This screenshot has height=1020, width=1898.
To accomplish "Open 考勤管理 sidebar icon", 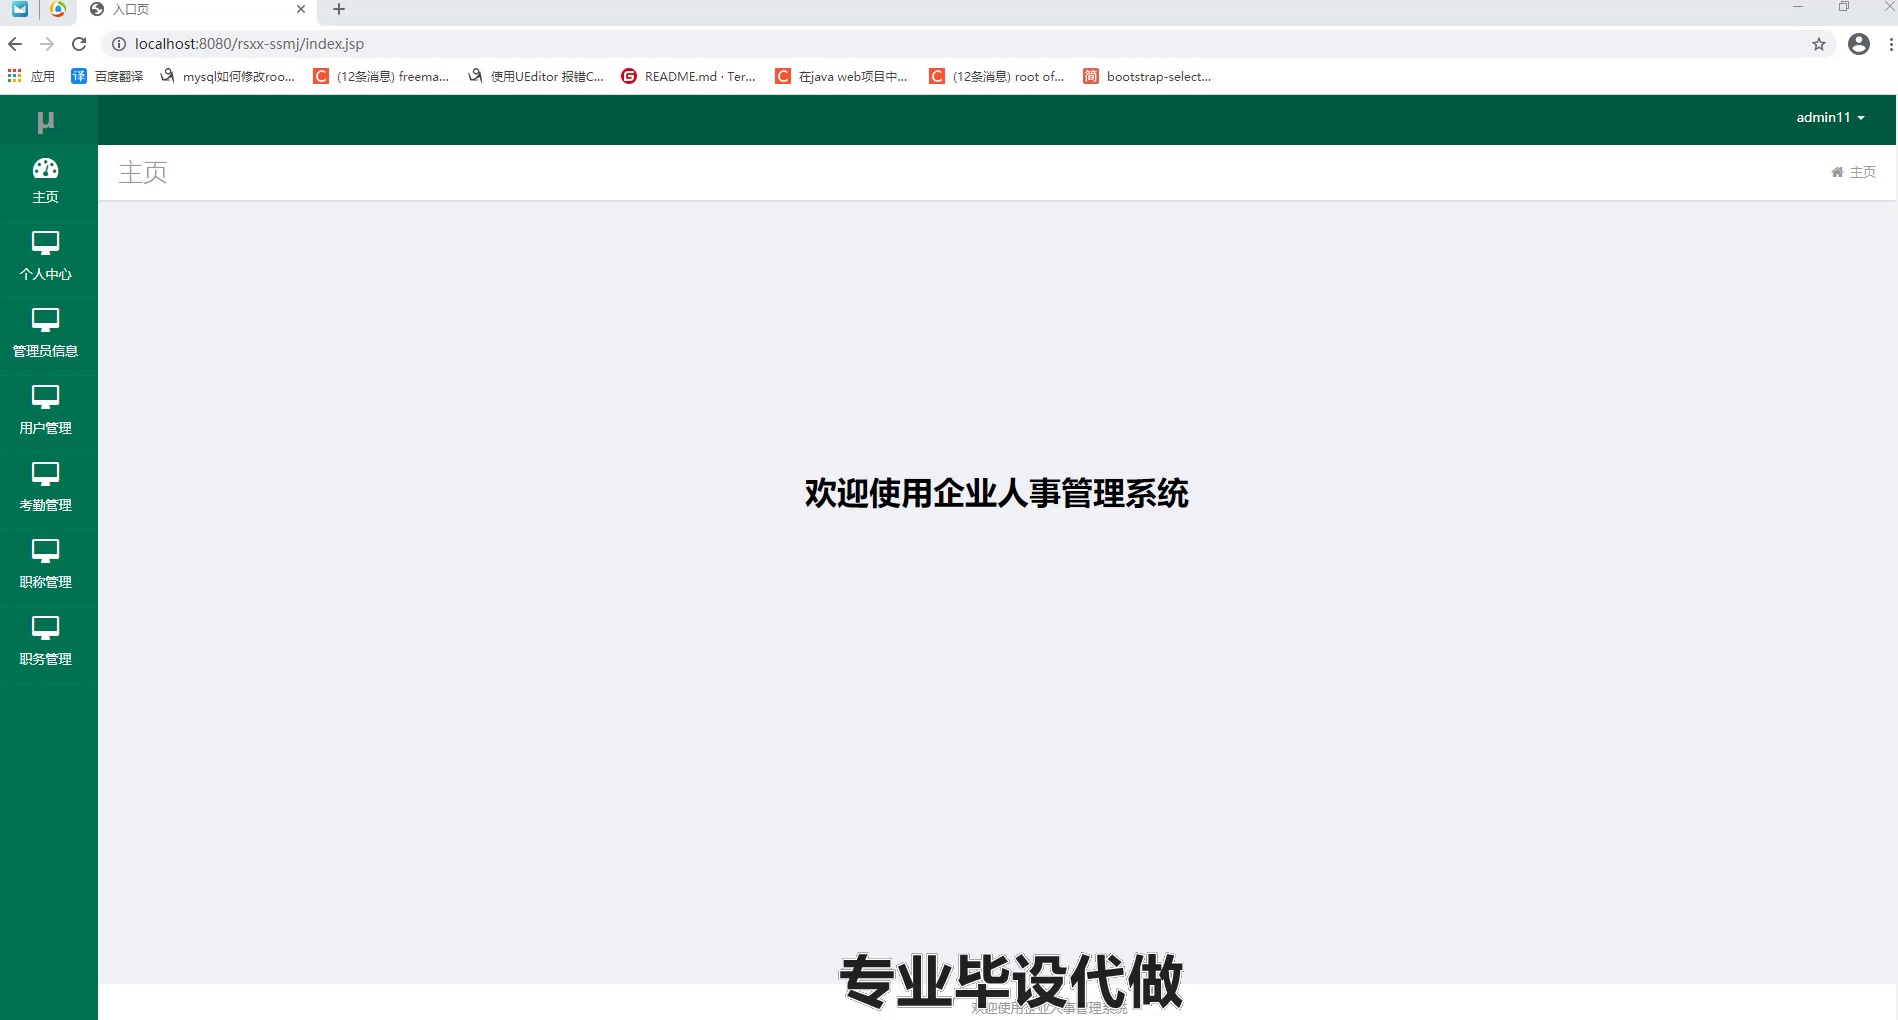I will (x=46, y=488).
